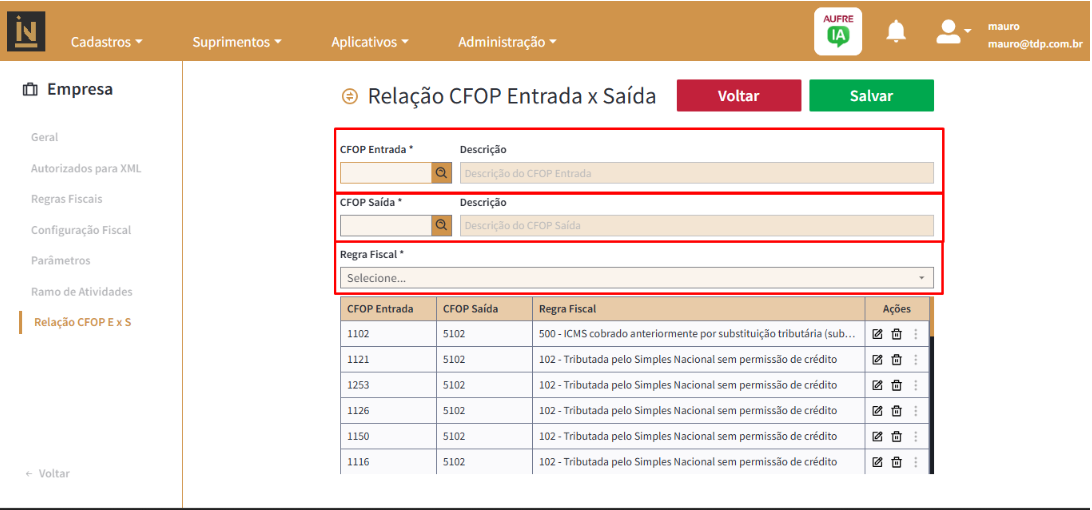
Task: Expand the Regra Fiscal dropdown
Action: pos(636,278)
